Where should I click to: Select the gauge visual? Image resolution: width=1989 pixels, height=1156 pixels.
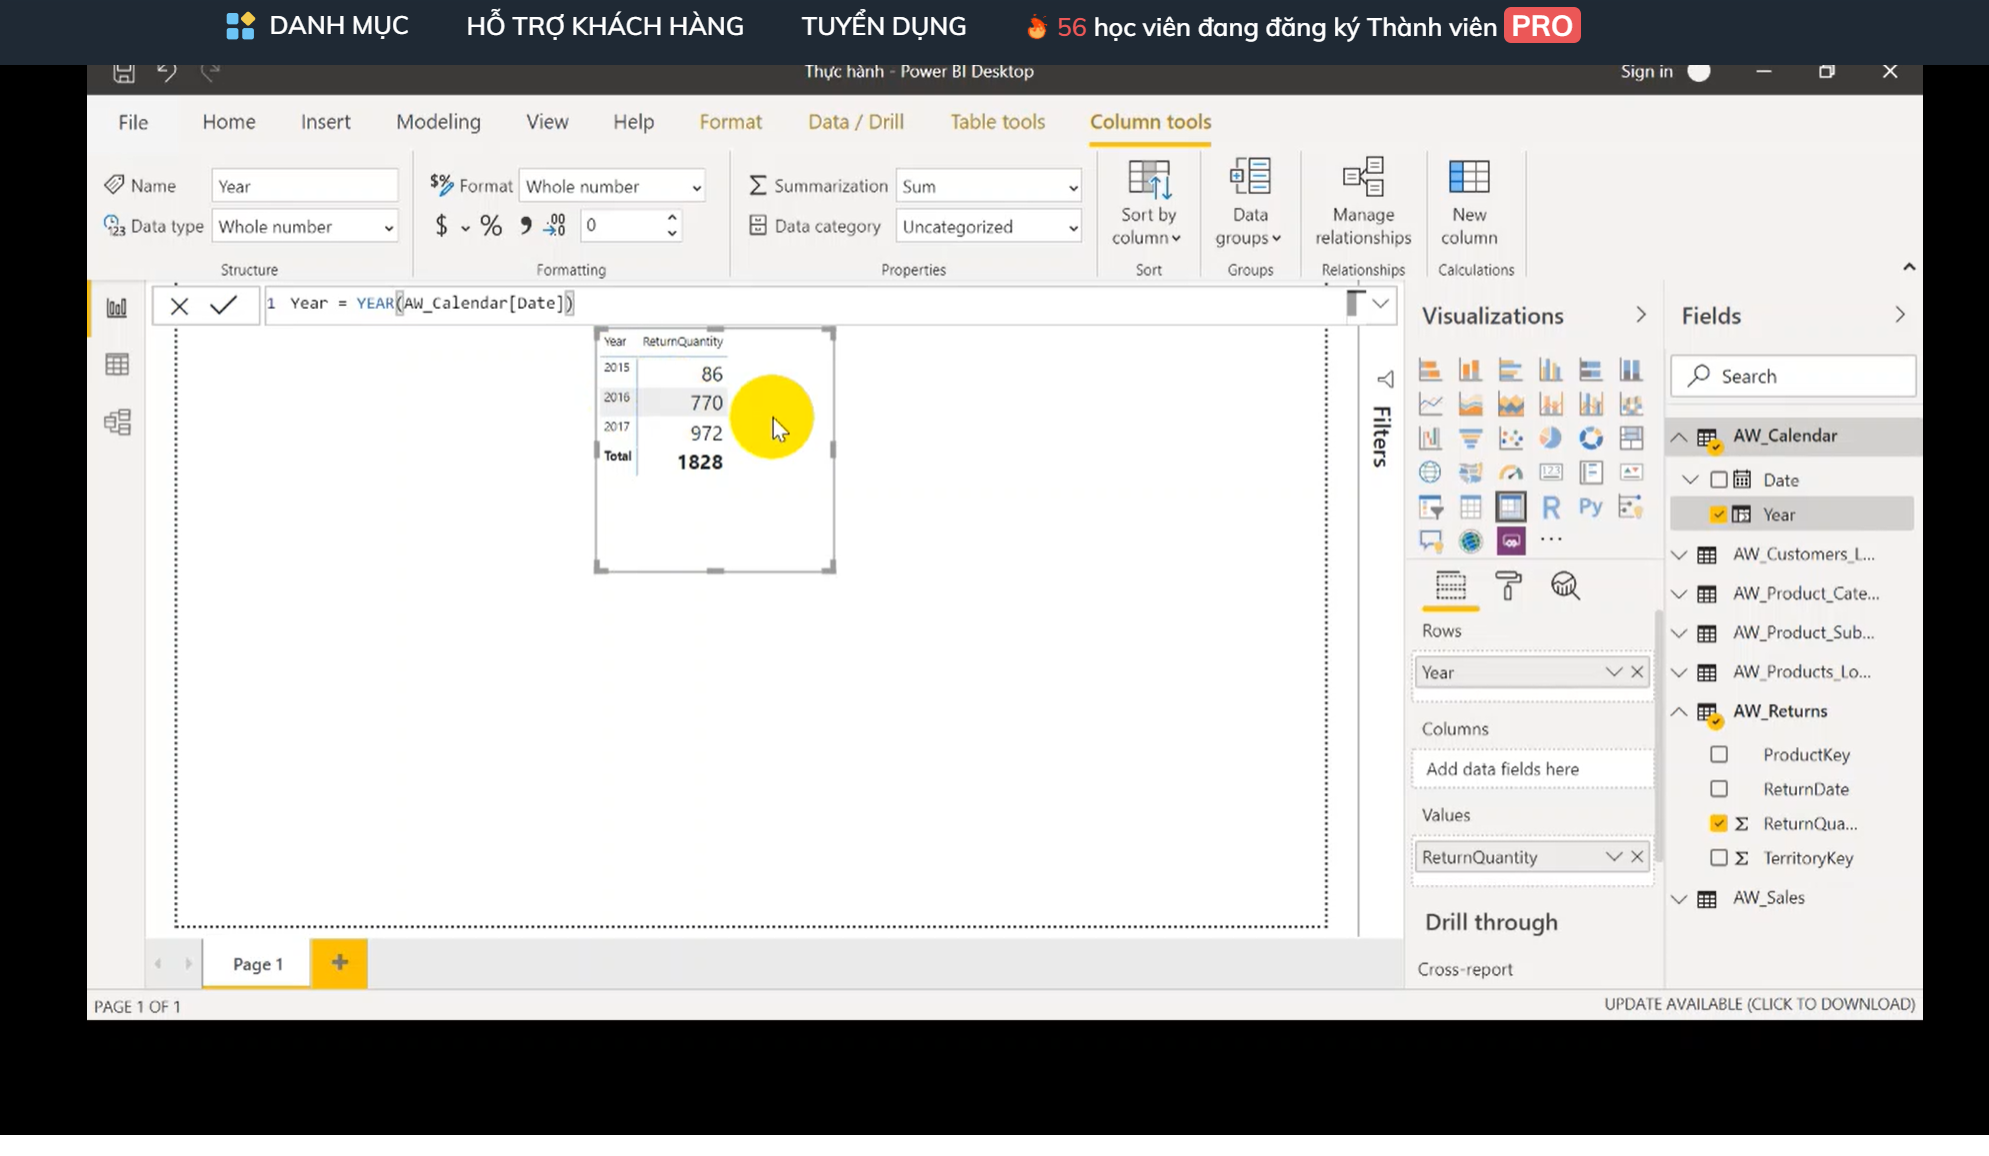[1511, 472]
